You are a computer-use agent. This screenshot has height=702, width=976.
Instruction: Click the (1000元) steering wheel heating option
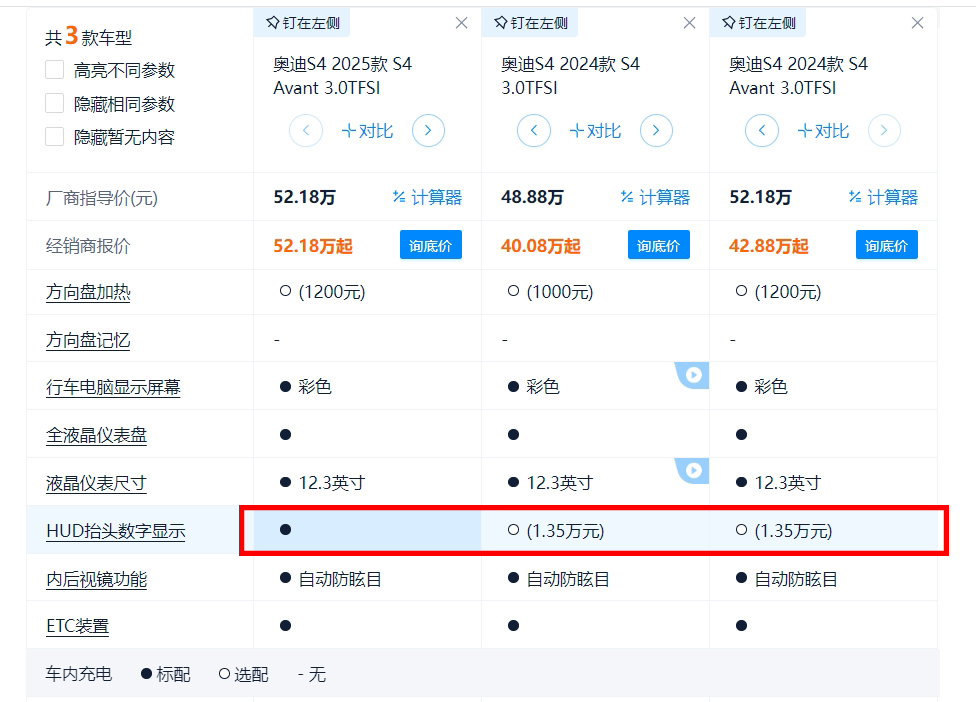[551, 292]
